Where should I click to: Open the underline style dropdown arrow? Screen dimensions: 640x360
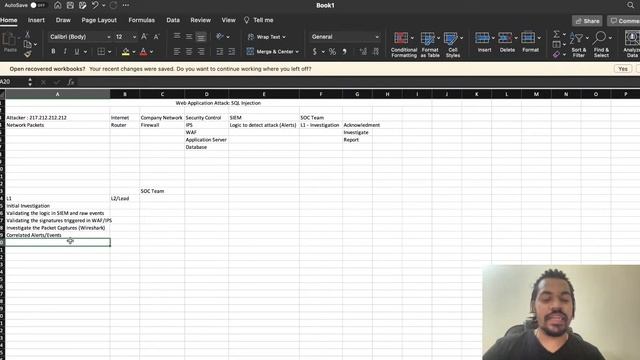(x=85, y=52)
